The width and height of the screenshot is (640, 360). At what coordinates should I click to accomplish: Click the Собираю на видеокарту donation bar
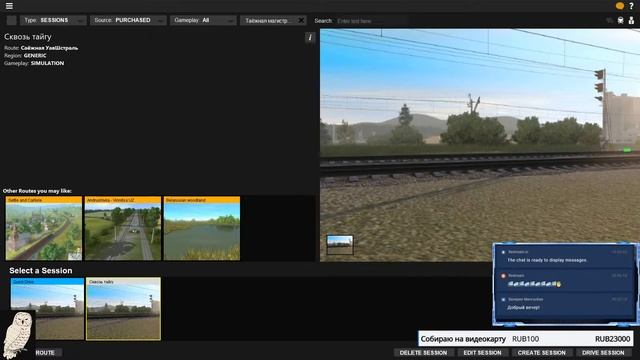(x=526, y=339)
